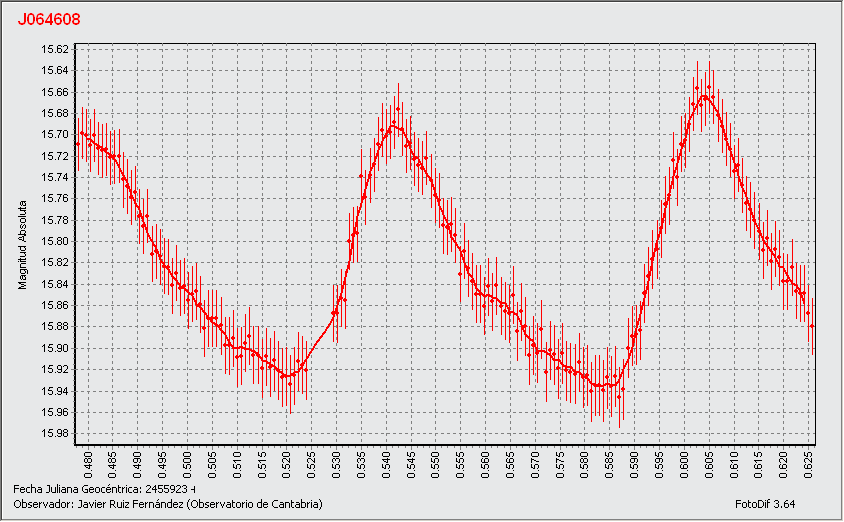The height and width of the screenshot is (522, 844).
Task: Click the 15.66 y-axis value
Action: (x=55, y=92)
